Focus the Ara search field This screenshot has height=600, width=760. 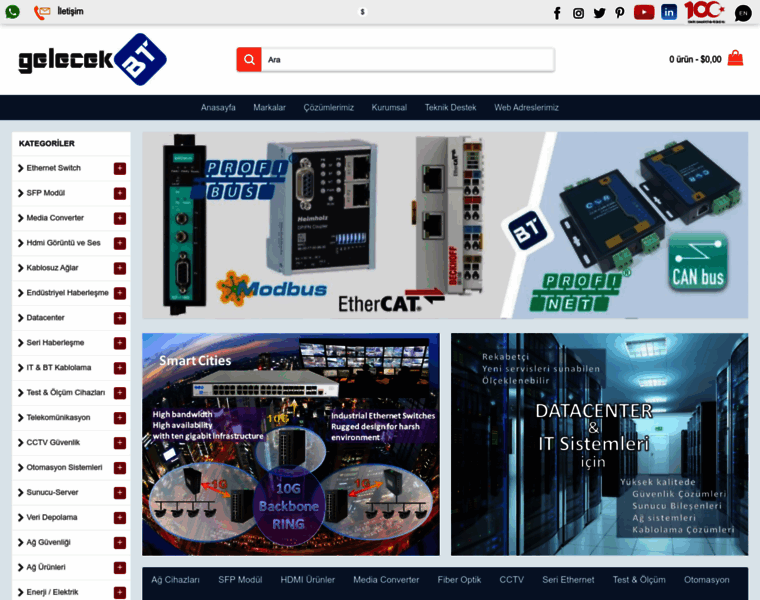point(408,60)
